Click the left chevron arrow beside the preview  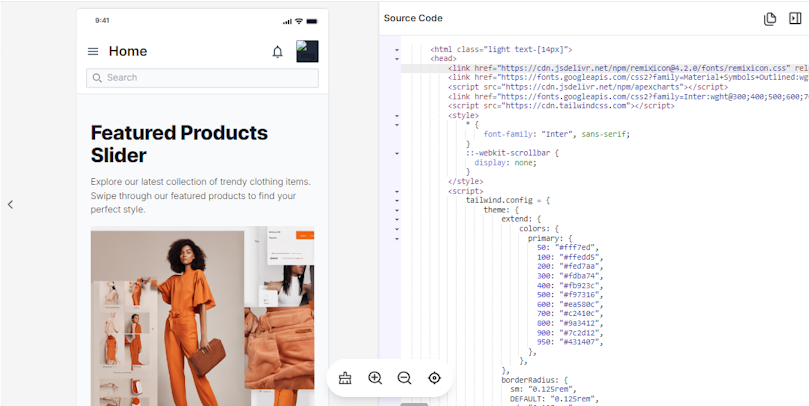click(x=10, y=205)
